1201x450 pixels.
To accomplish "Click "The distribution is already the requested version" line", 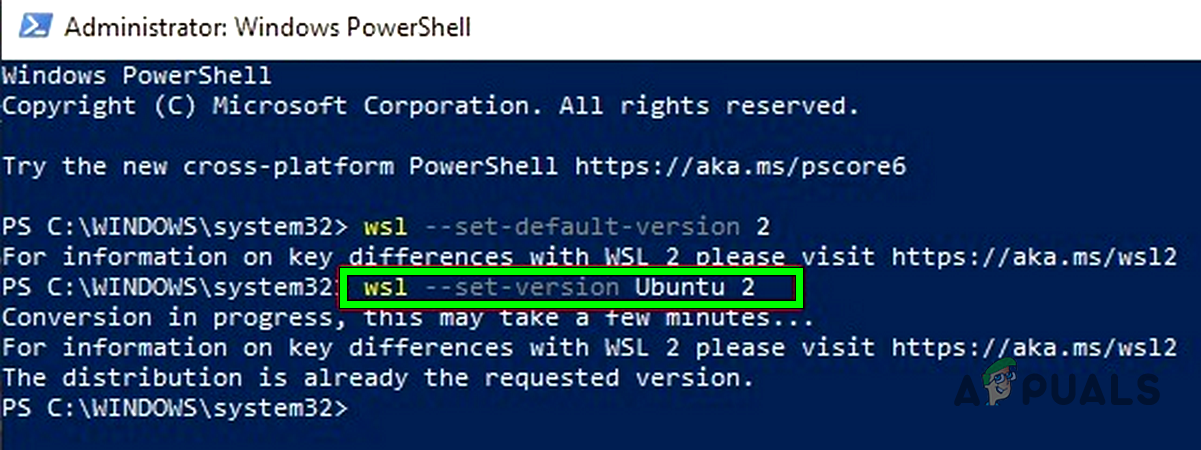I will 375,379.
